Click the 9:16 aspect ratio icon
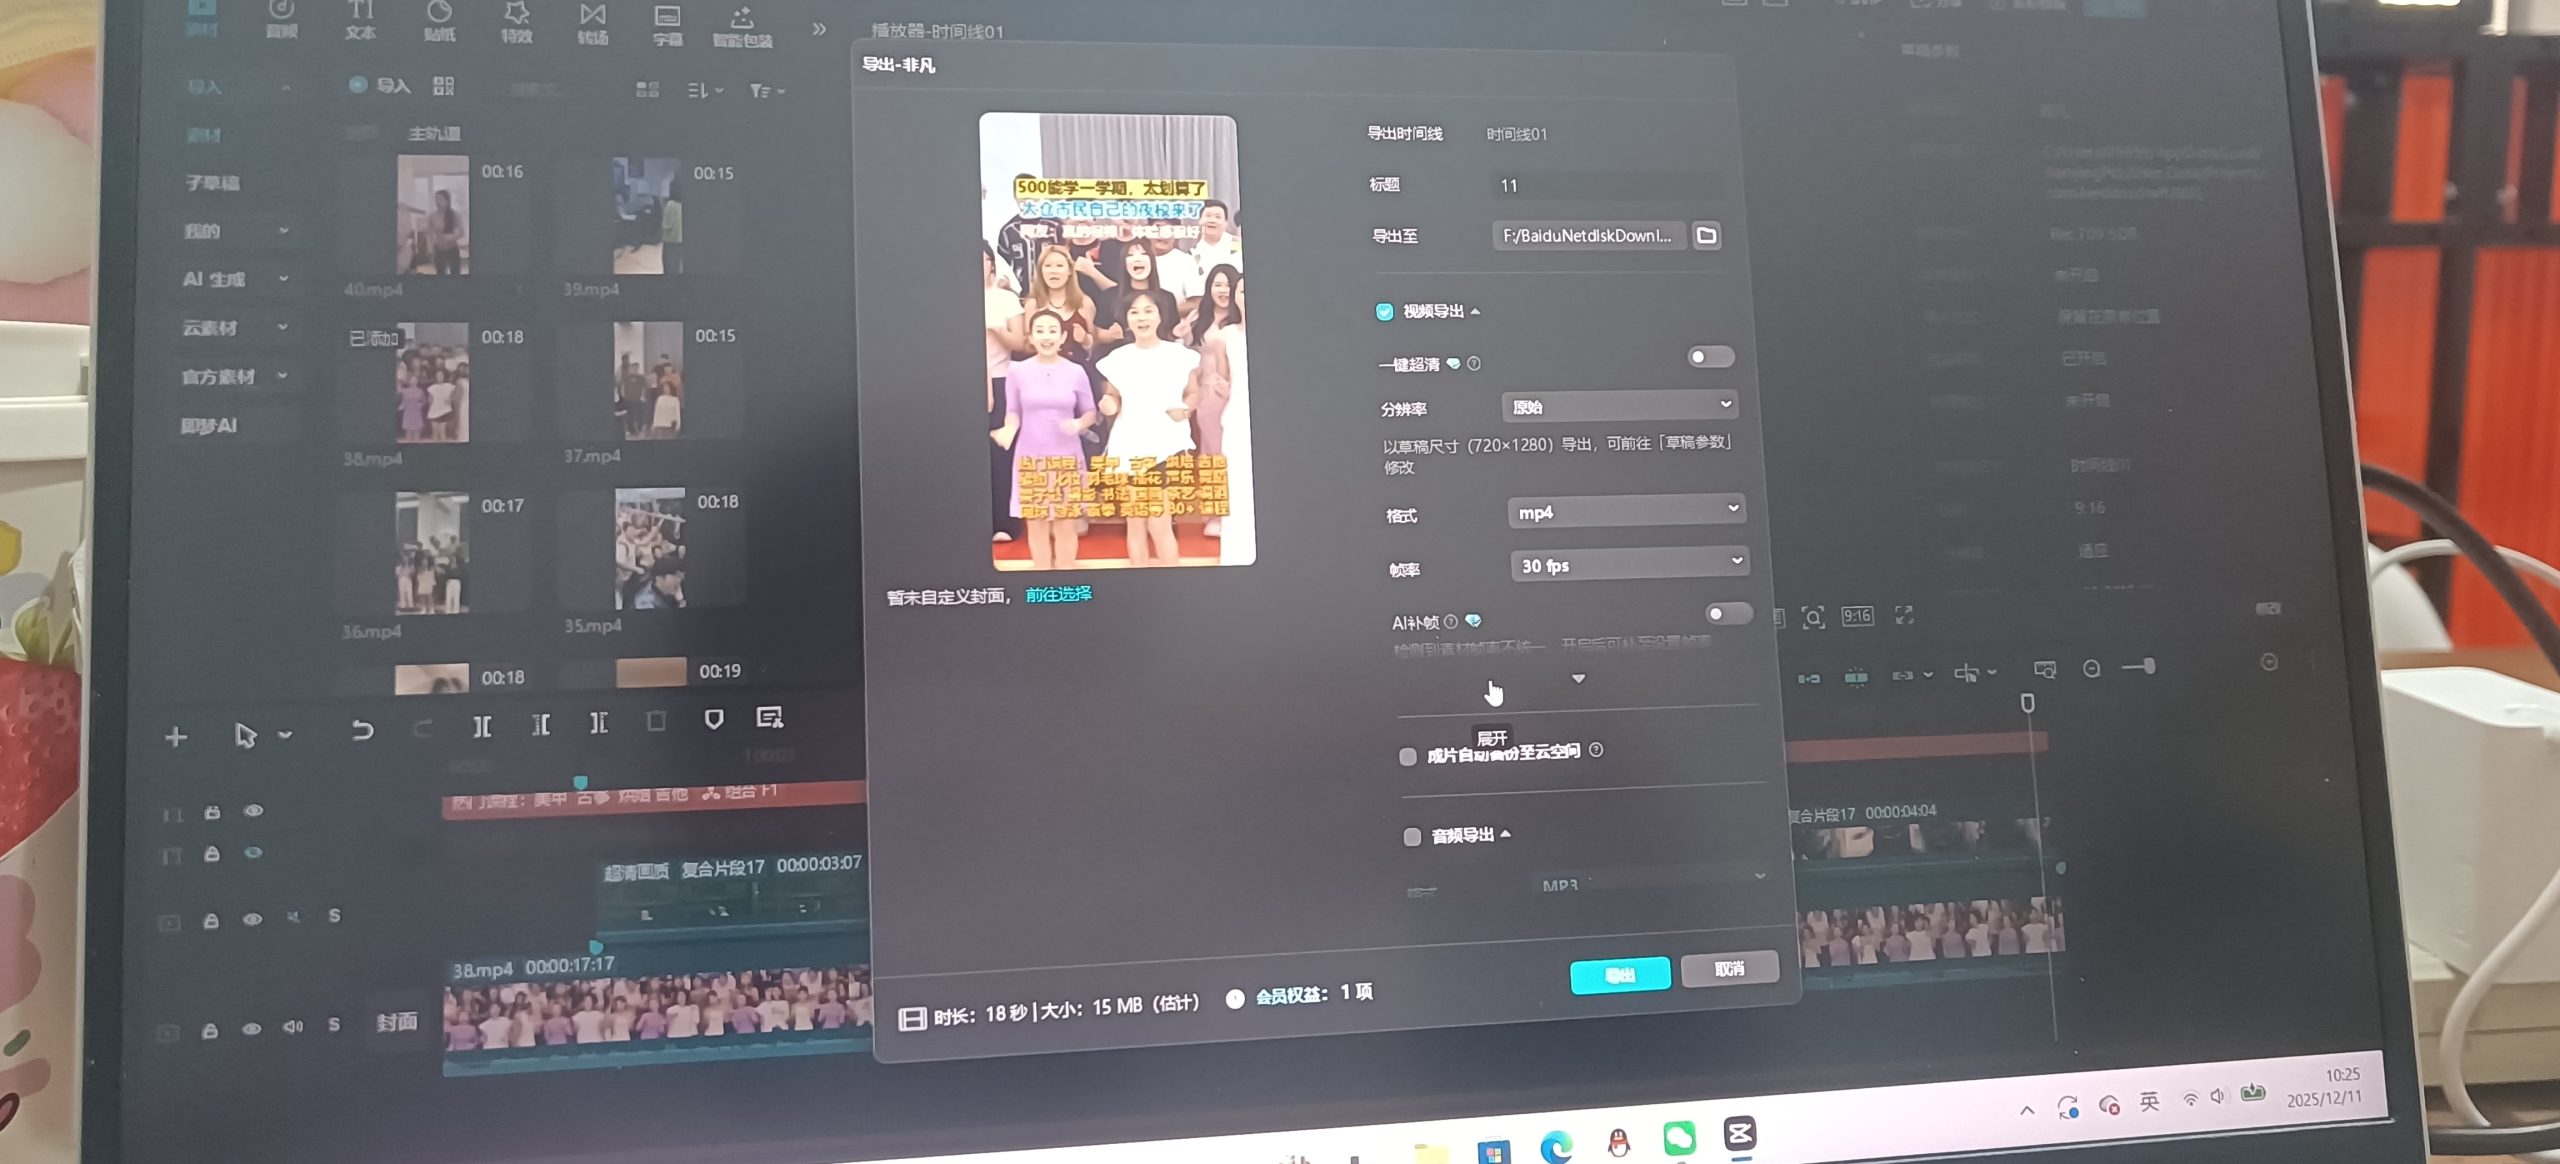 pyautogui.click(x=1857, y=616)
